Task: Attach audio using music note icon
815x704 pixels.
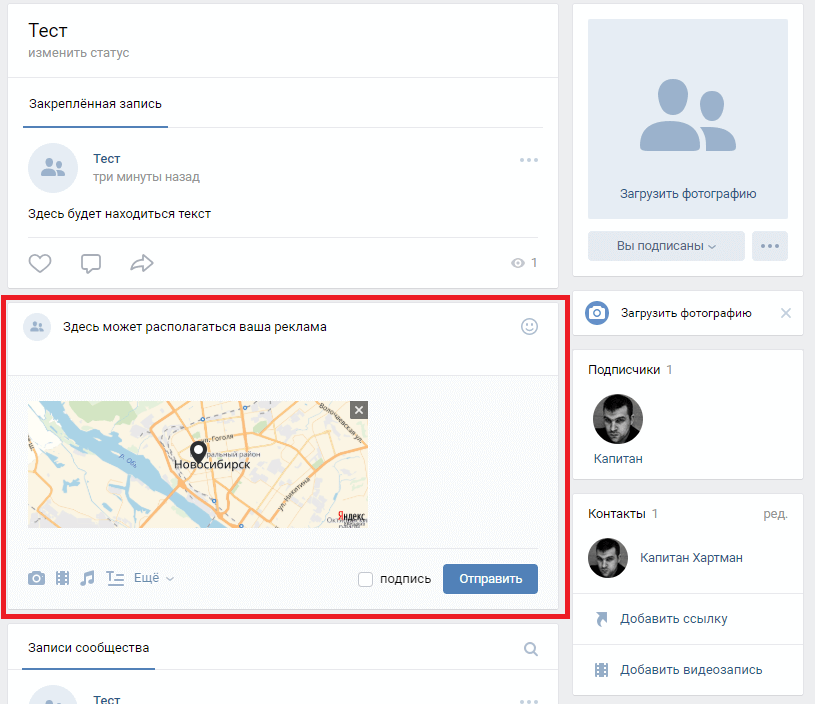Action: 88,578
